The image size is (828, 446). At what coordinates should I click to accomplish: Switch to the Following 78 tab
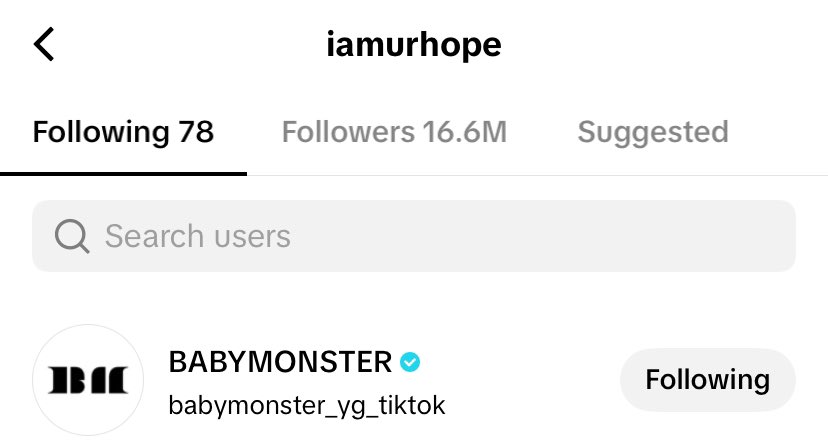tap(123, 132)
